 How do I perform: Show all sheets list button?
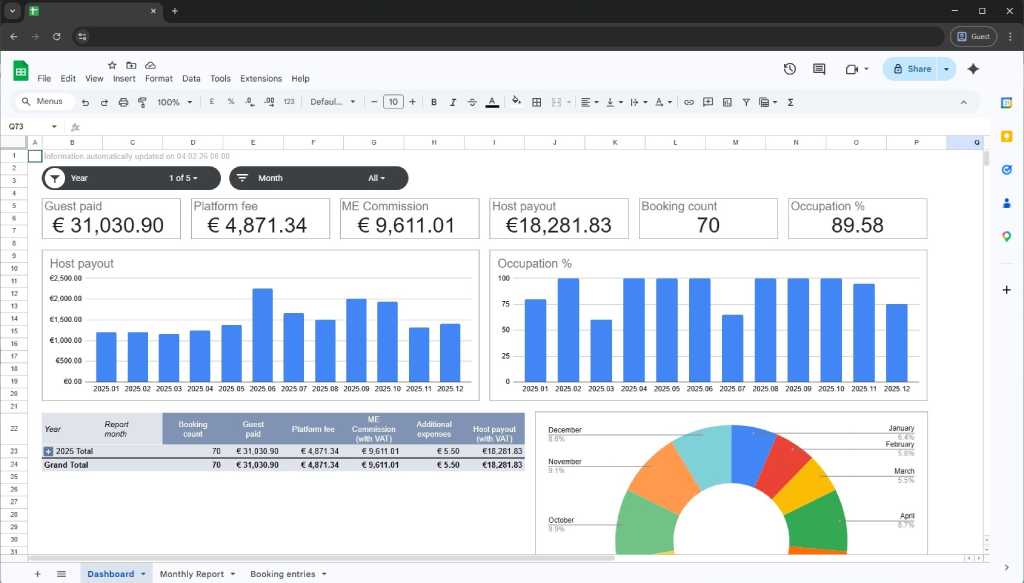pyautogui.click(x=61, y=574)
